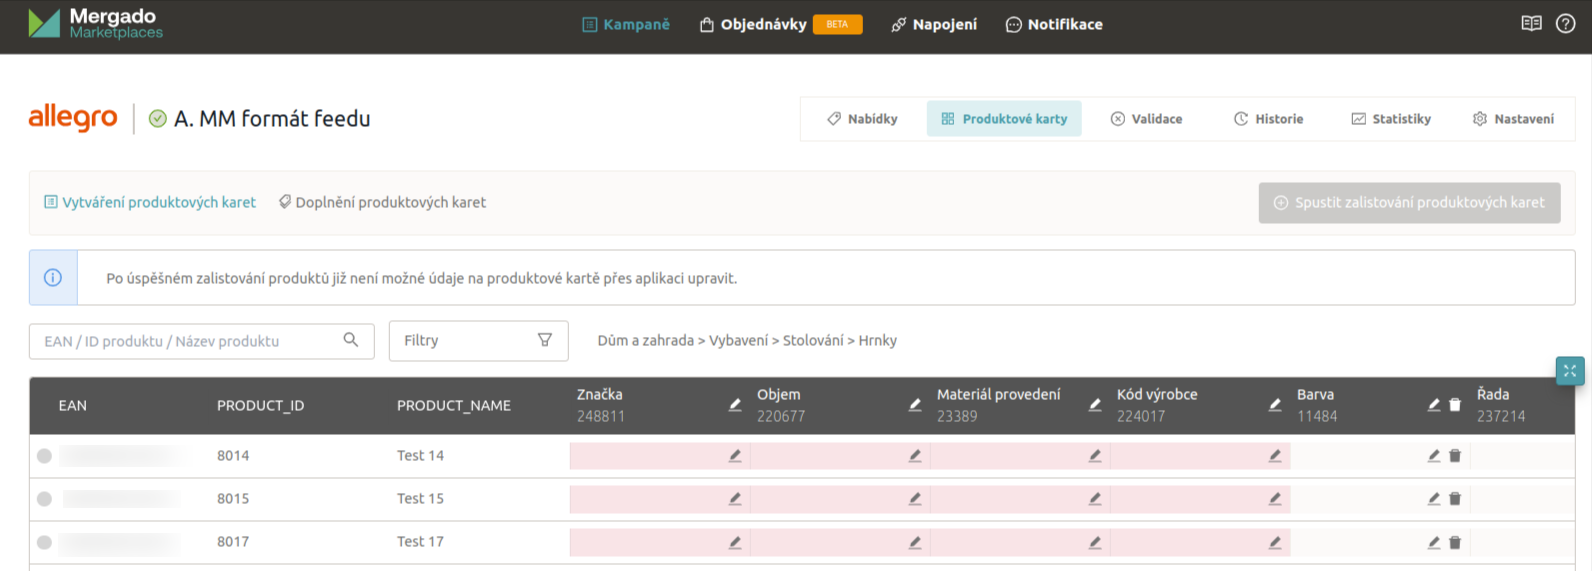Viewport: 1592px width, 571px height.
Task: Select the radio circle for product 8015
Action: (44, 499)
